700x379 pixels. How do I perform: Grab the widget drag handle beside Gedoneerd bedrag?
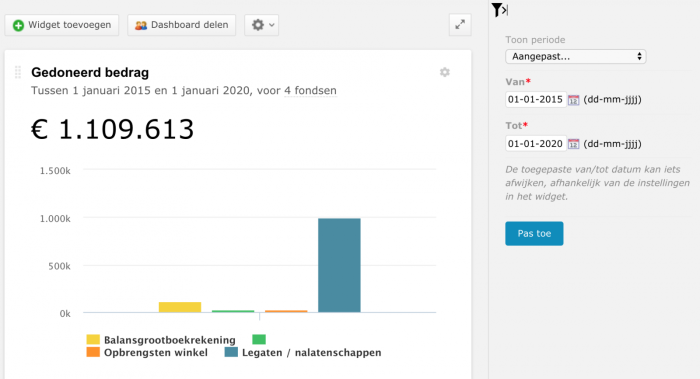pyautogui.click(x=18, y=72)
